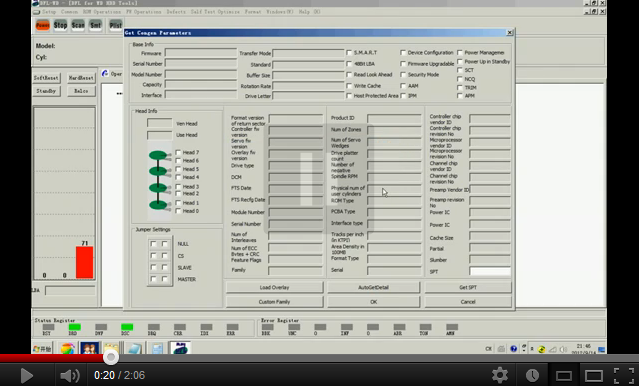Click the LBA input field

tap(70, 290)
